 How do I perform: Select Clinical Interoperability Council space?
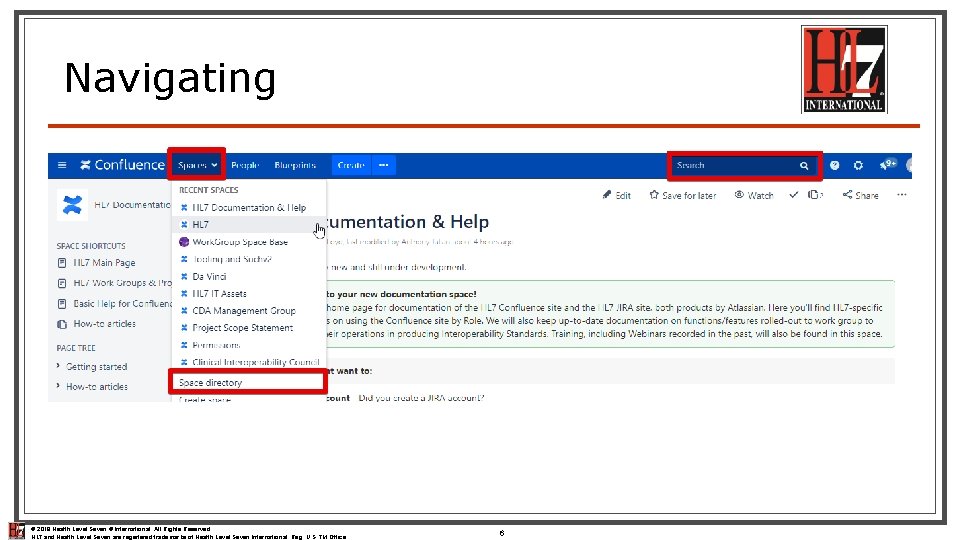(249, 362)
